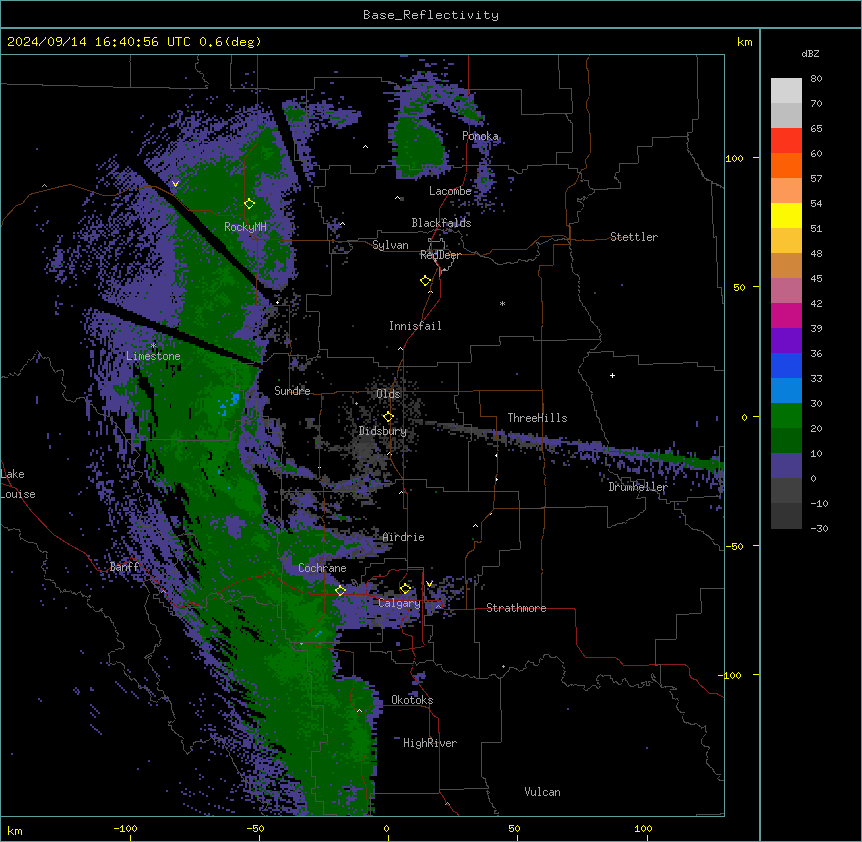Select the yellow 51-54 dBZ legend swatch
Image resolution: width=862 pixels, height=842 pixels.
(x=786, y=215)
